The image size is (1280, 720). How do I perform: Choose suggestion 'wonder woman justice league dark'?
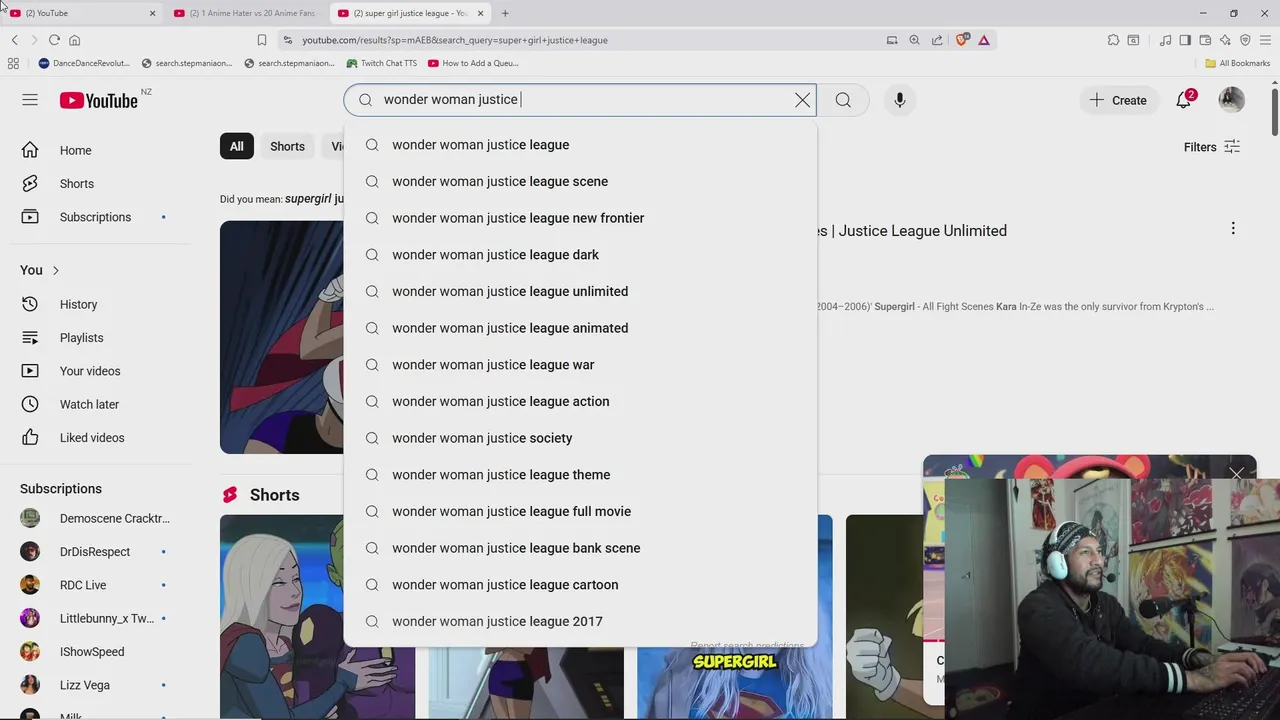580,255
